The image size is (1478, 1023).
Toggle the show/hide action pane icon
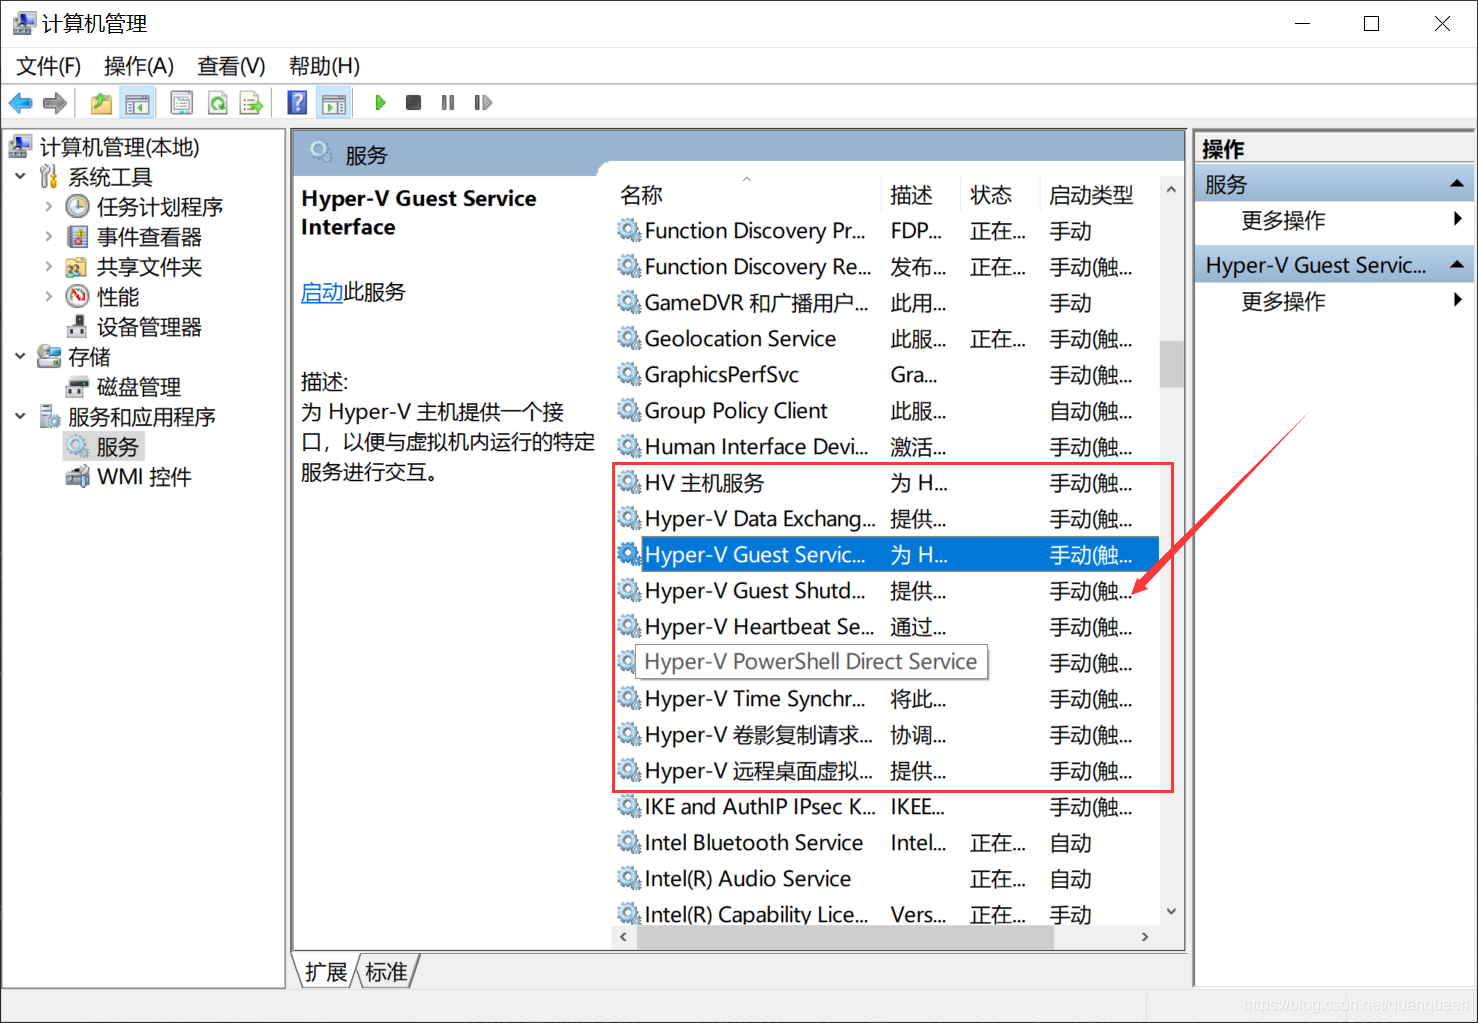pos(334,103)
